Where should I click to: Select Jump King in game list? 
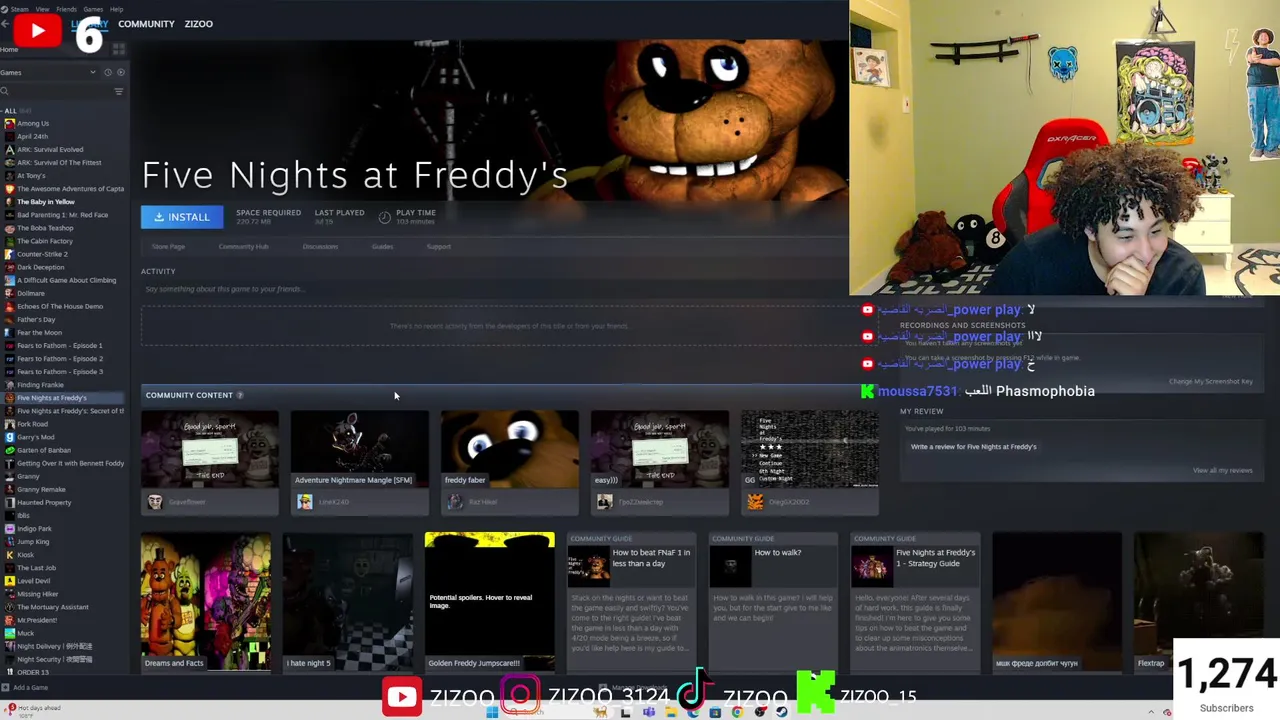[33, 541]
